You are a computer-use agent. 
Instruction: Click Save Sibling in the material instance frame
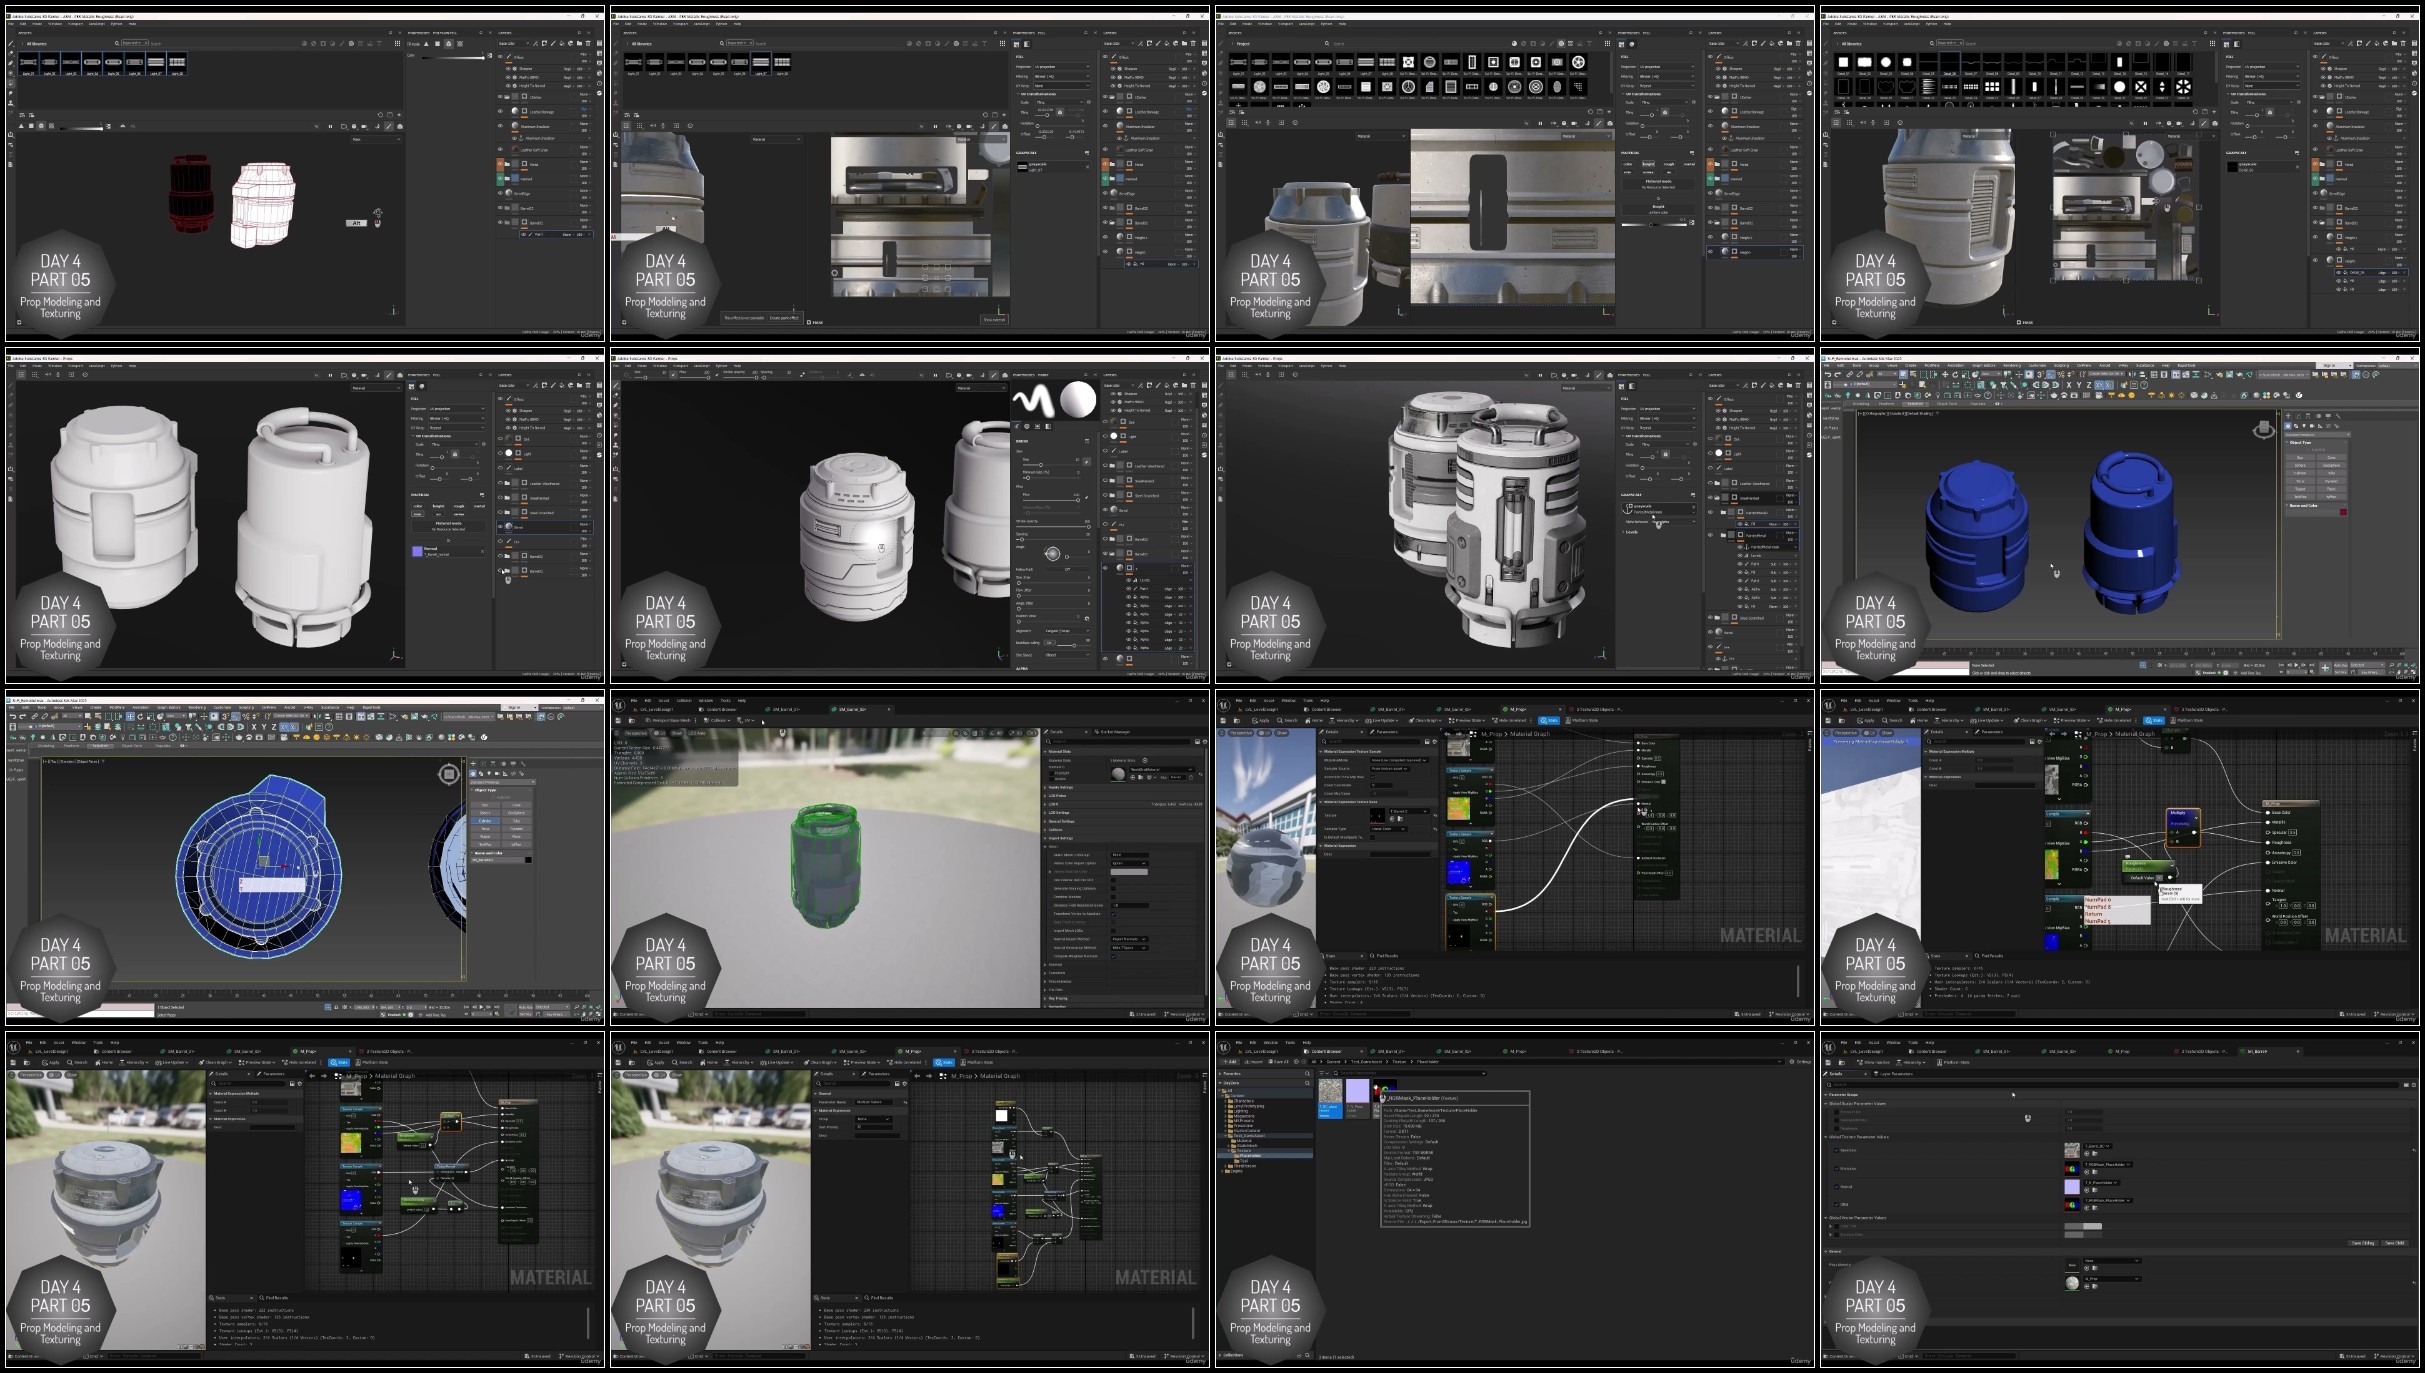click(x=2363, y=1243)
